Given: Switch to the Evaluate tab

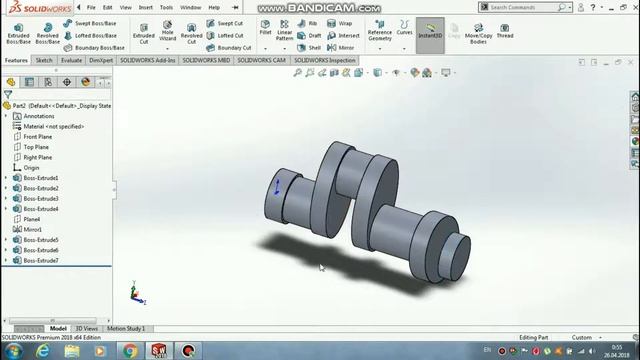Looking at the screenshot, I should (71, 60).
